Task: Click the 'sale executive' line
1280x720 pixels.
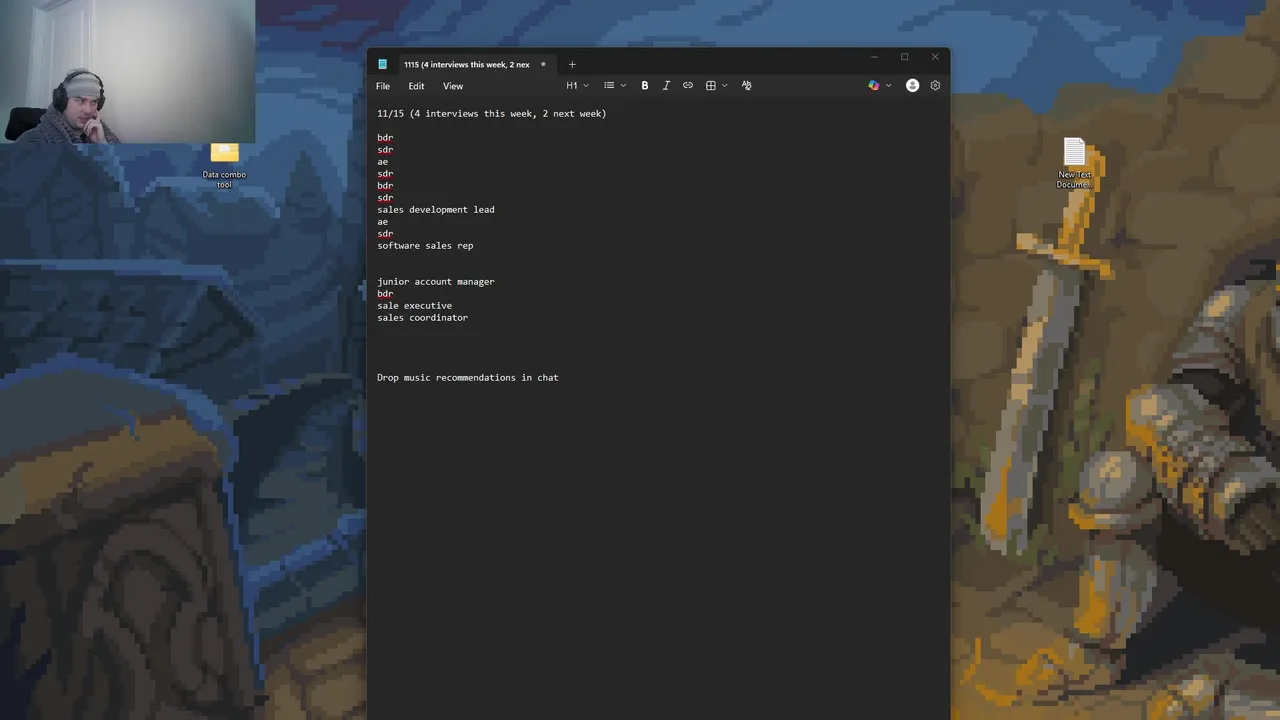Action: click(414, 306)
